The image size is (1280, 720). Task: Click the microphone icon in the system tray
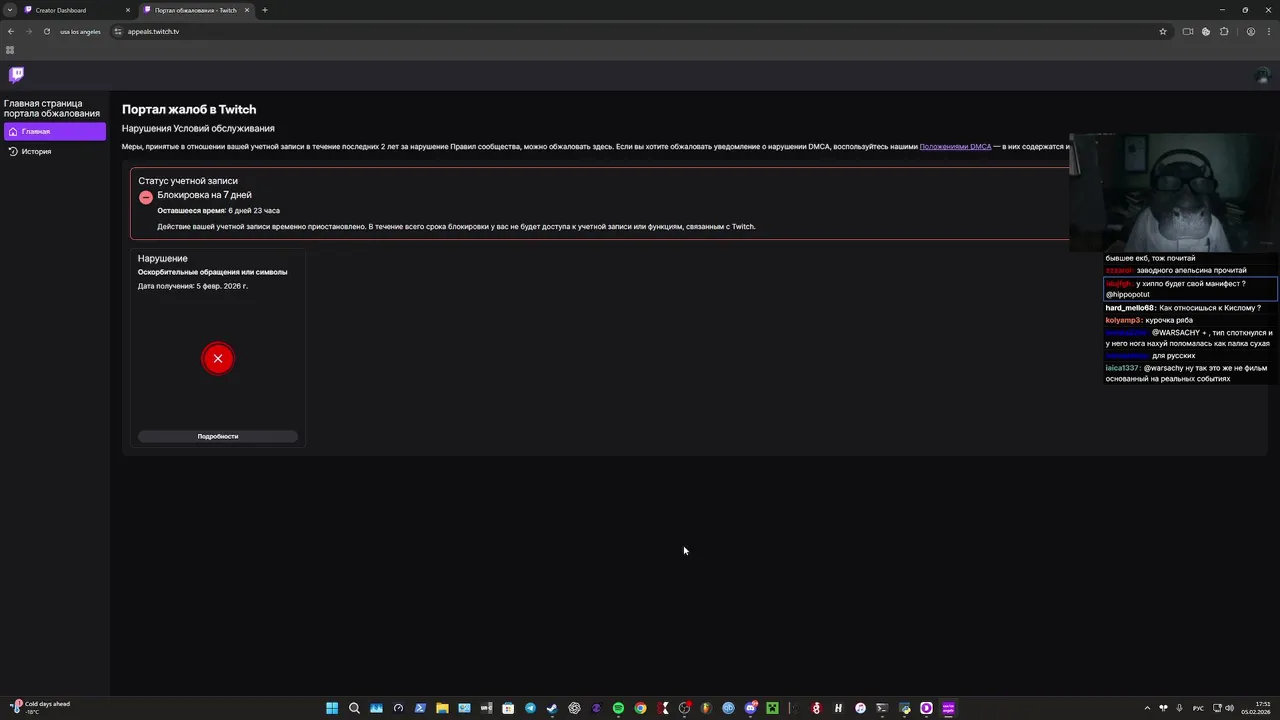click(x=1180, y=708)
